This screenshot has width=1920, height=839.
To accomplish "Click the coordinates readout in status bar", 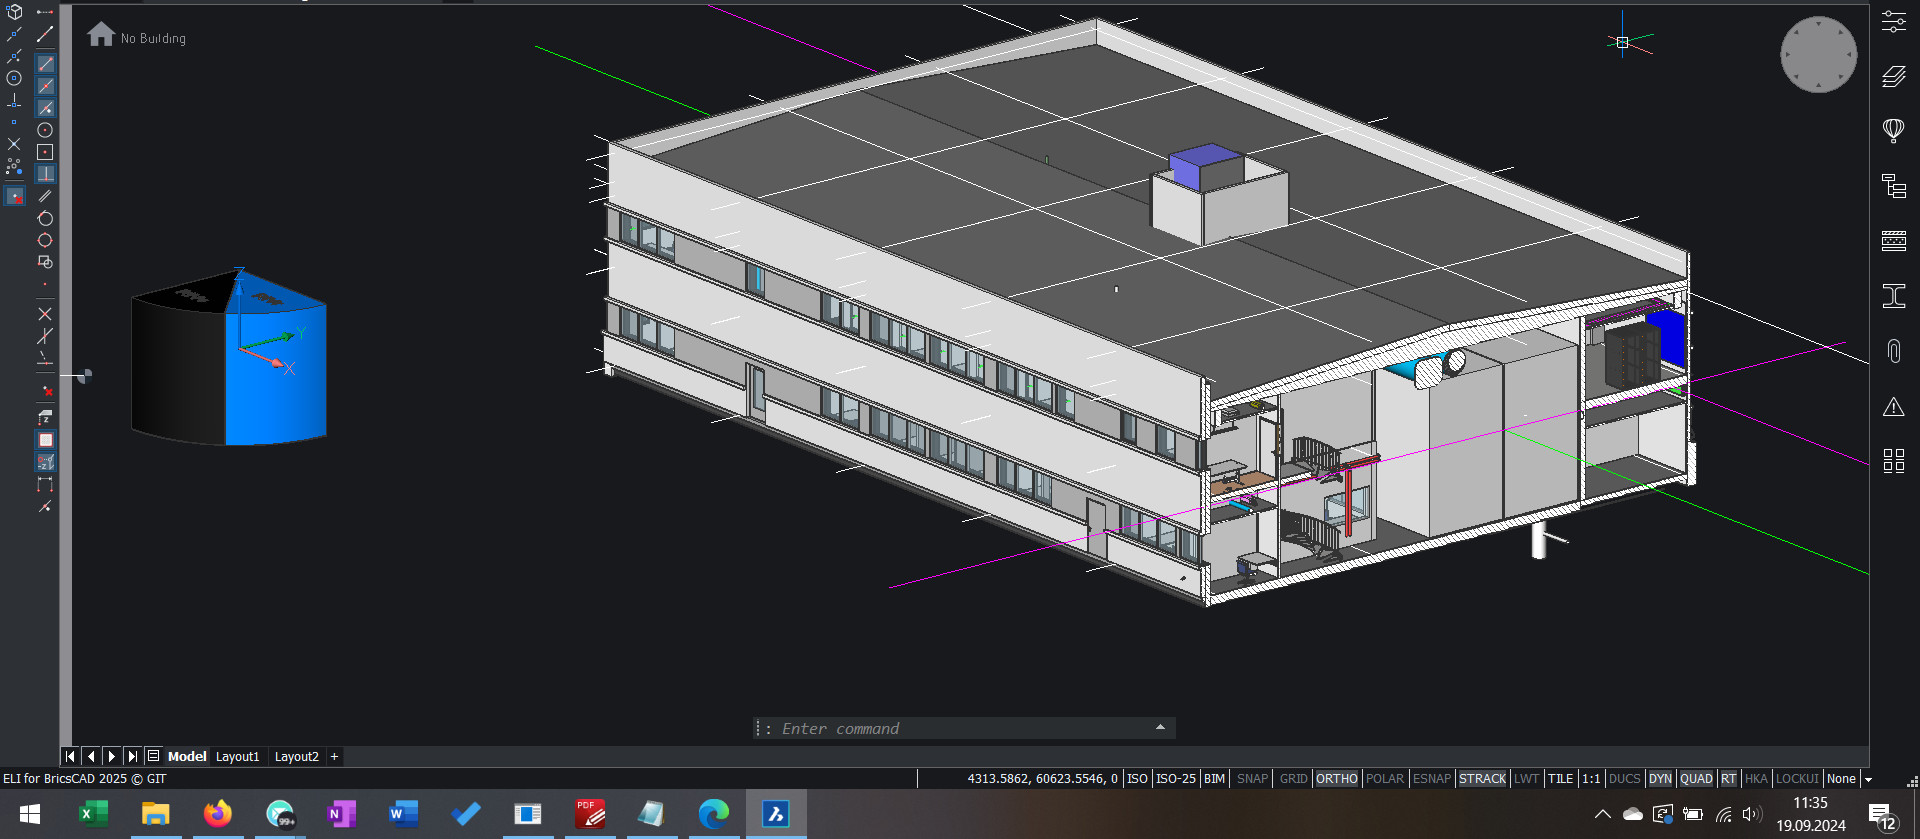I will (1042, 778).
